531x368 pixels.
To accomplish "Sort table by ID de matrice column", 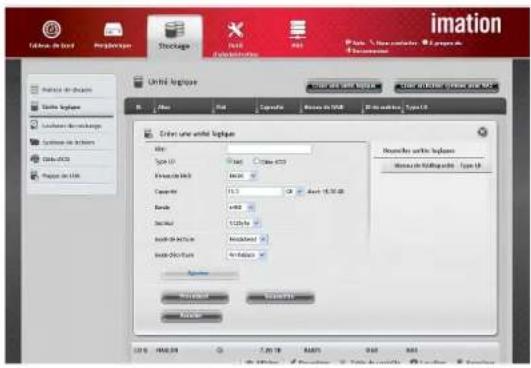I will (382, 107).
